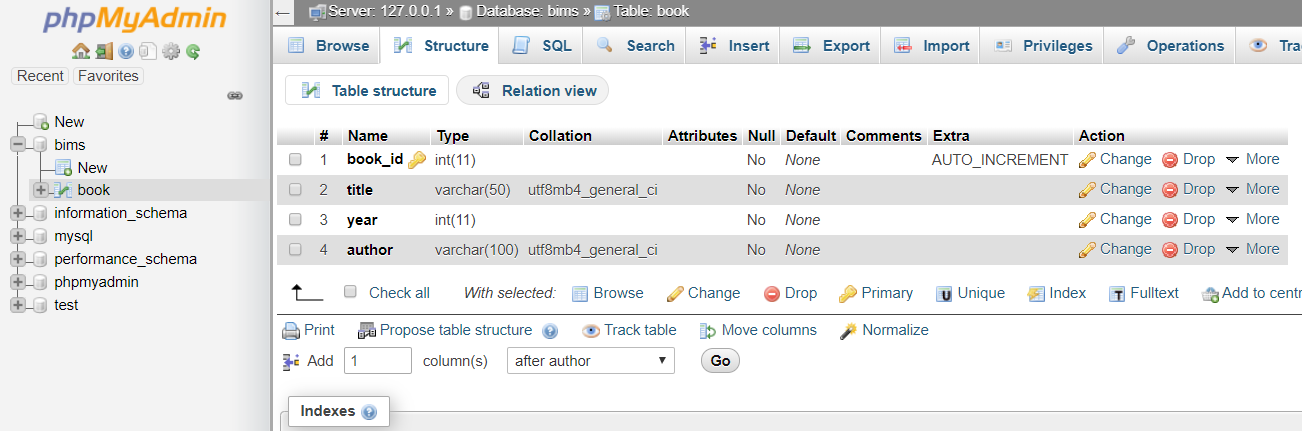Click the Home icon in the navigation panel
Viewport: 1302px width, 431px height.
coord(80,51)
